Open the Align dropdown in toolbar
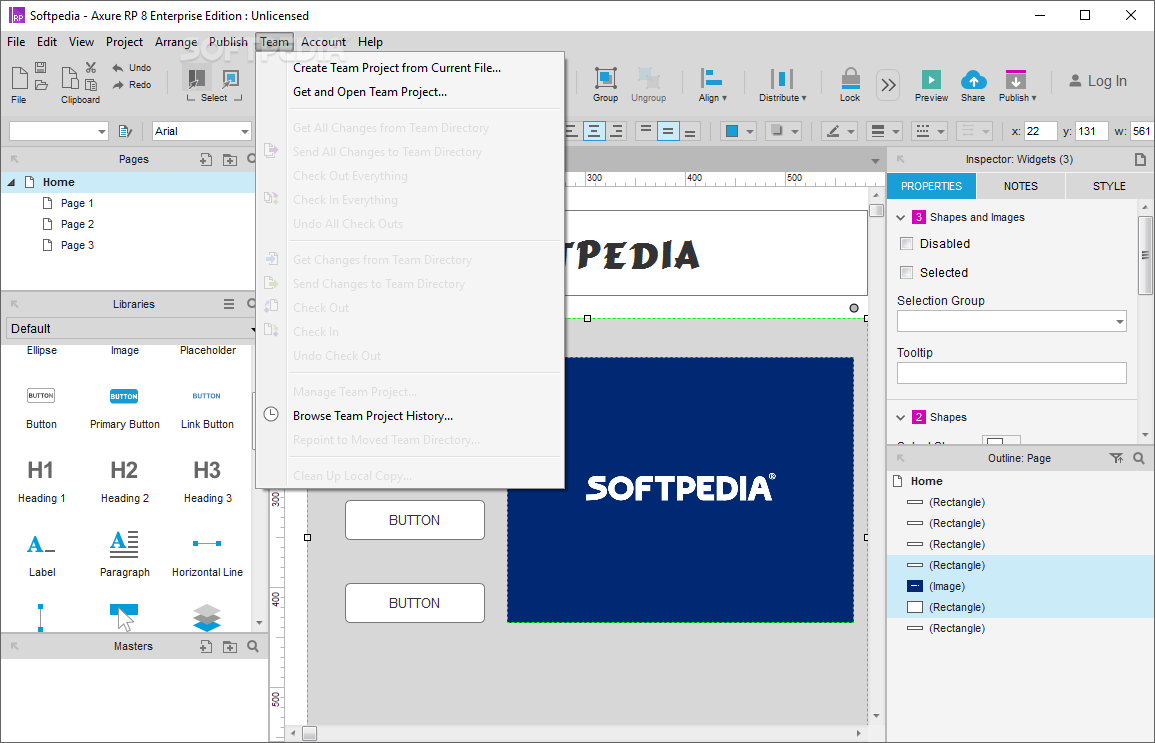The height and width of the screenshot is (743, 1155). click(x=712, y=85)
